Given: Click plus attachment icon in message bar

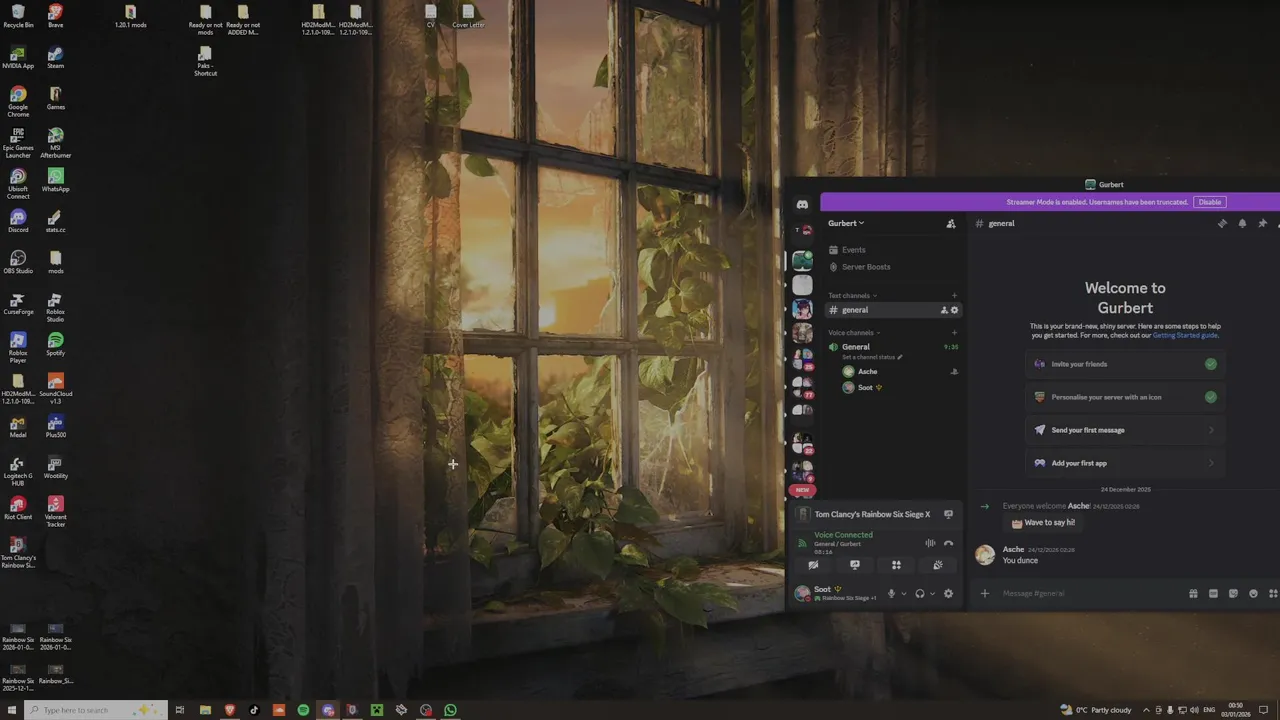Looking at the screenshot, I should coord(984,593).
